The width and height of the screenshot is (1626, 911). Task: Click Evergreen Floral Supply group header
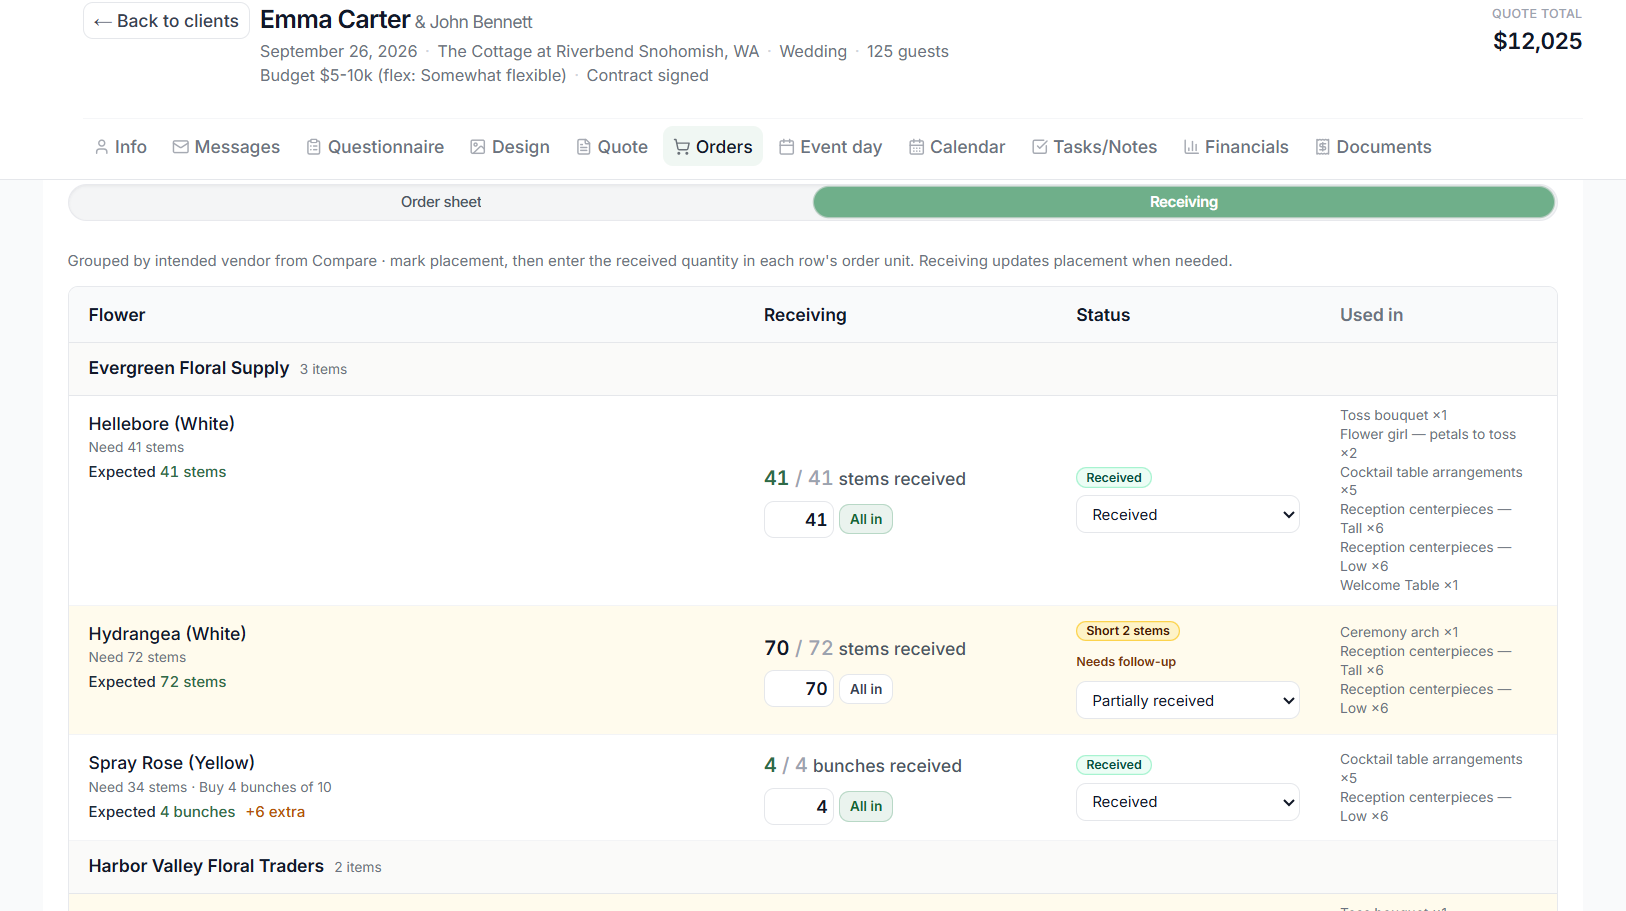(812, 369)
